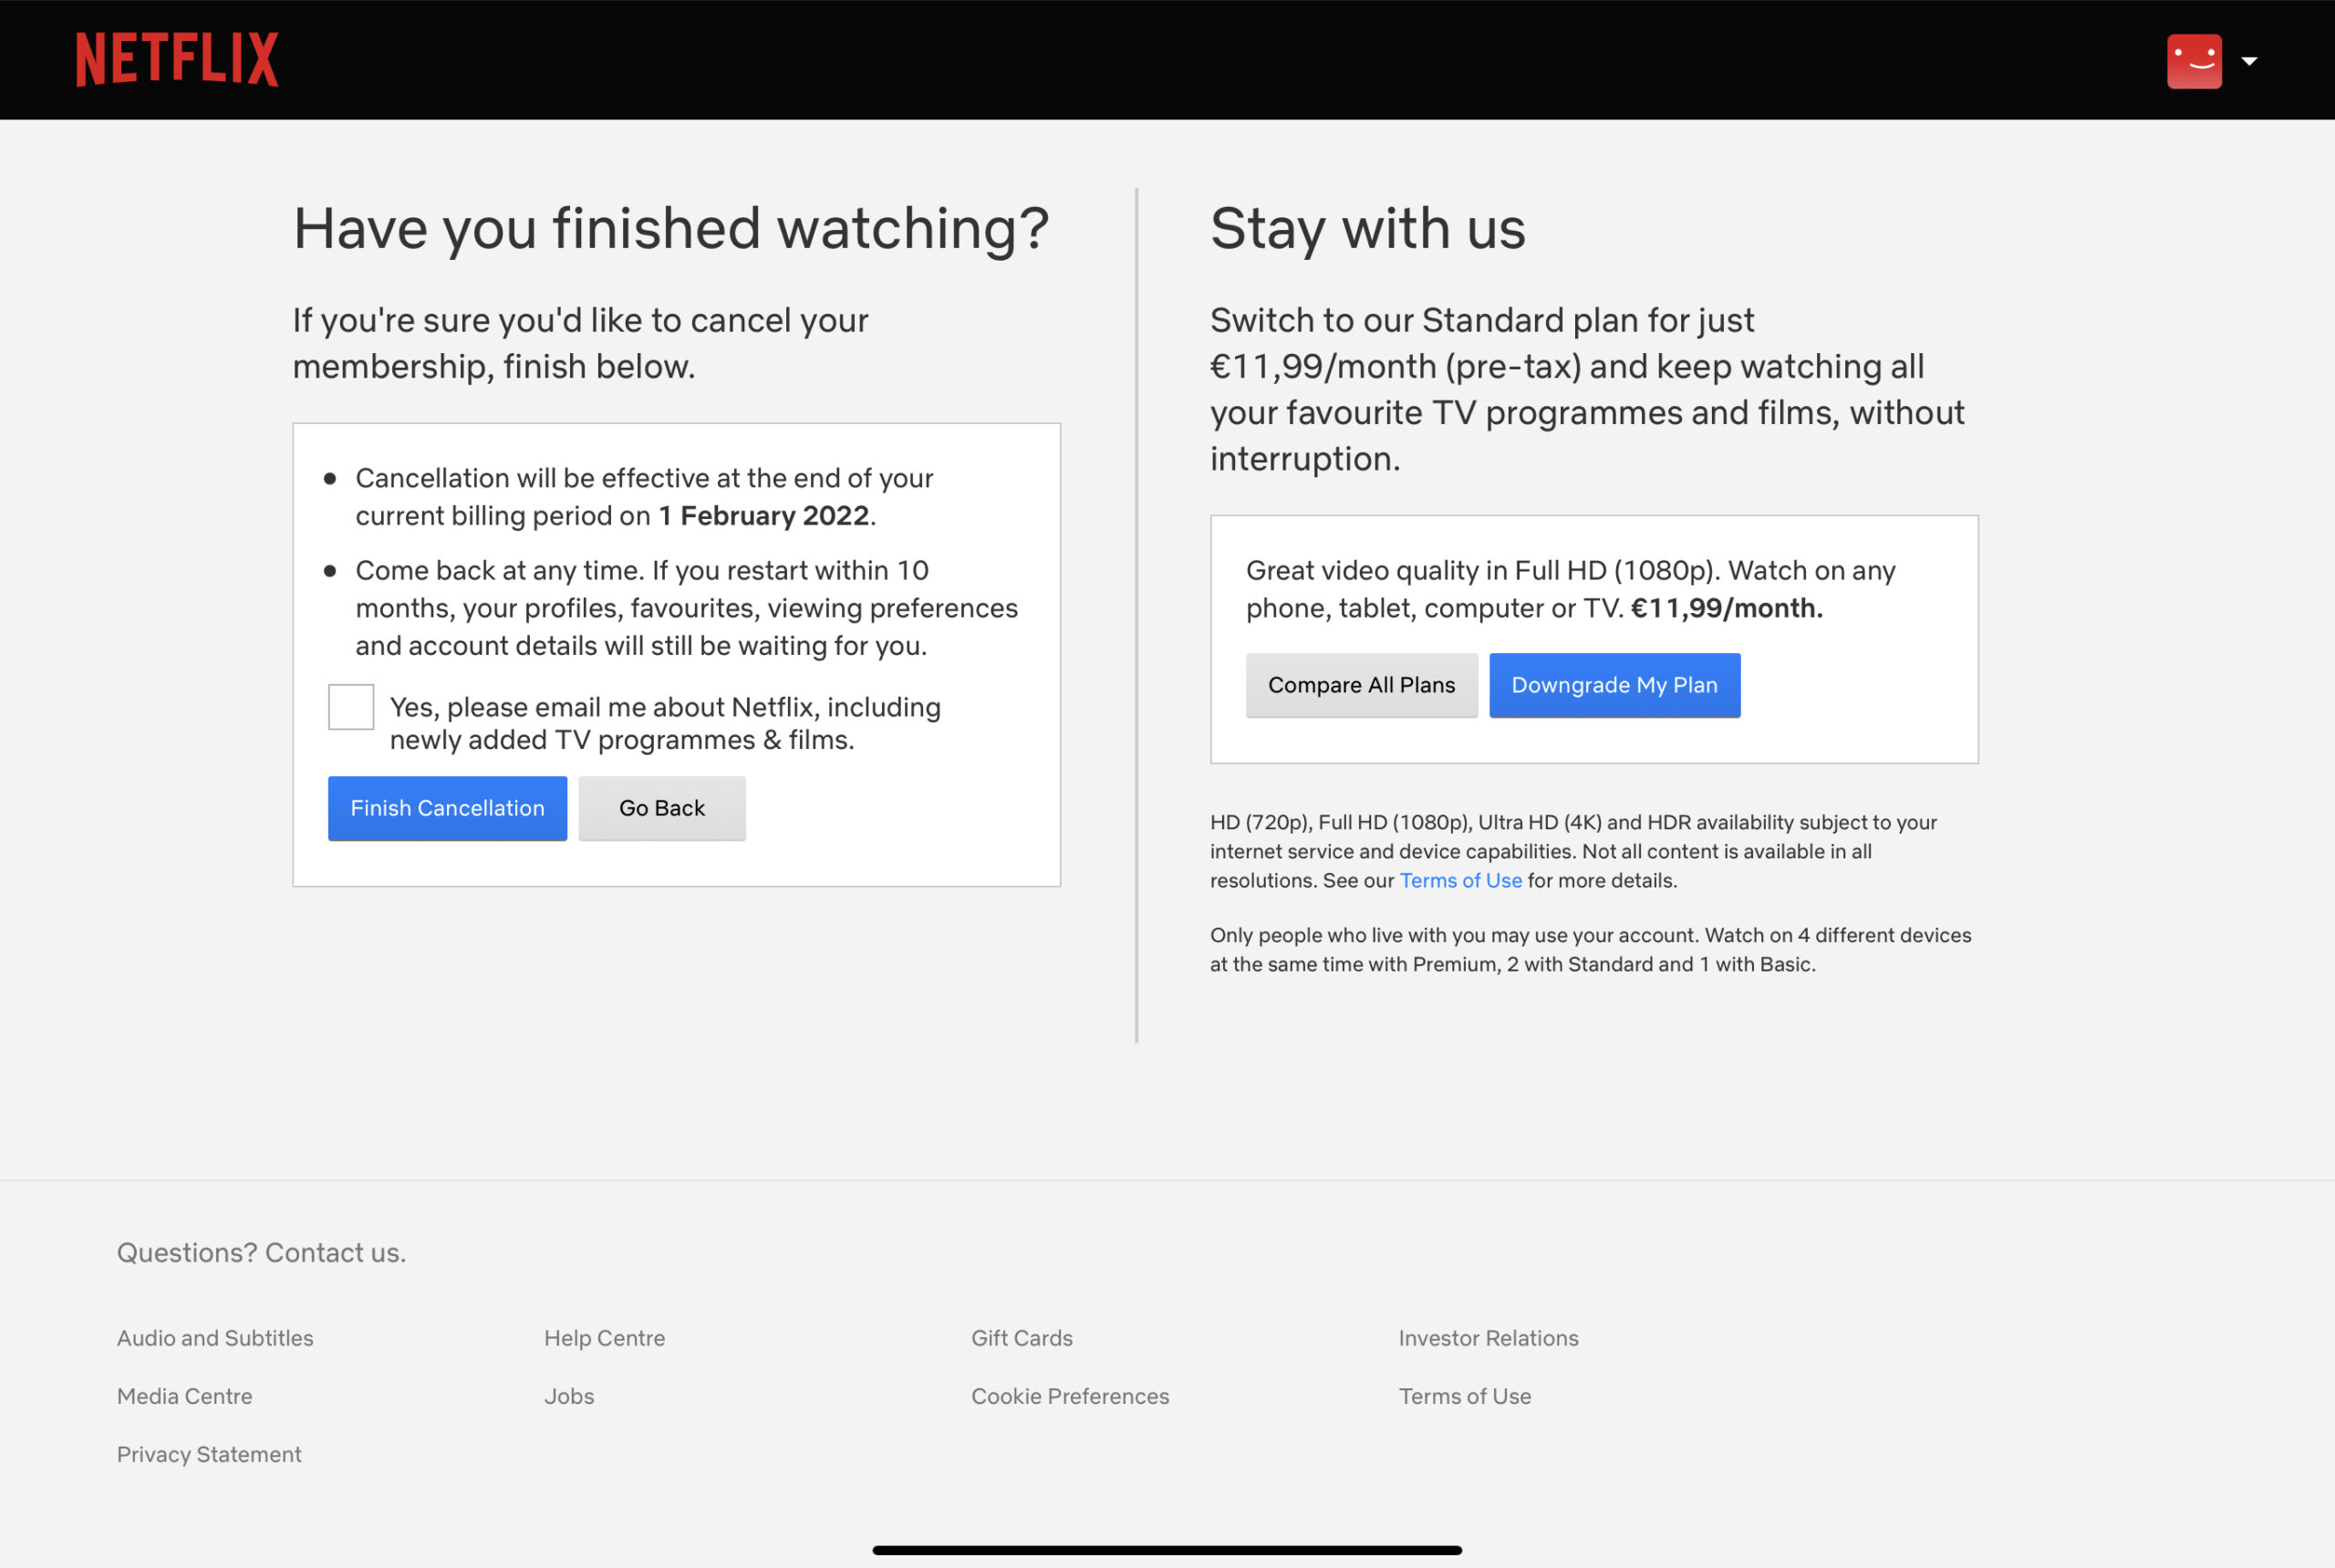This screenshot has width=2335, height=1568.
Task: Open Terms of Use footer link
Action: (x=1464, y=1396)
